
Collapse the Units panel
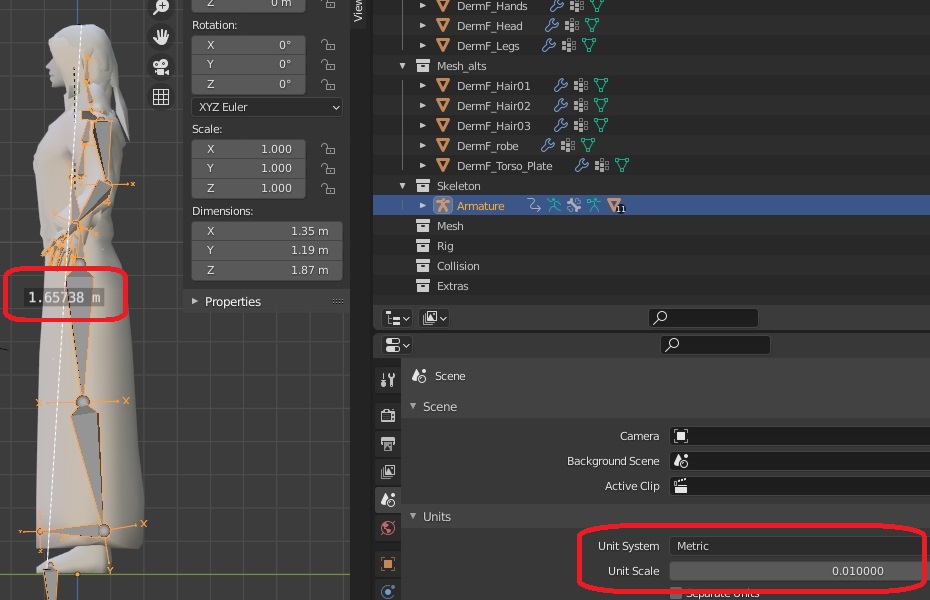pyautogui.click(x=413, y=516)
